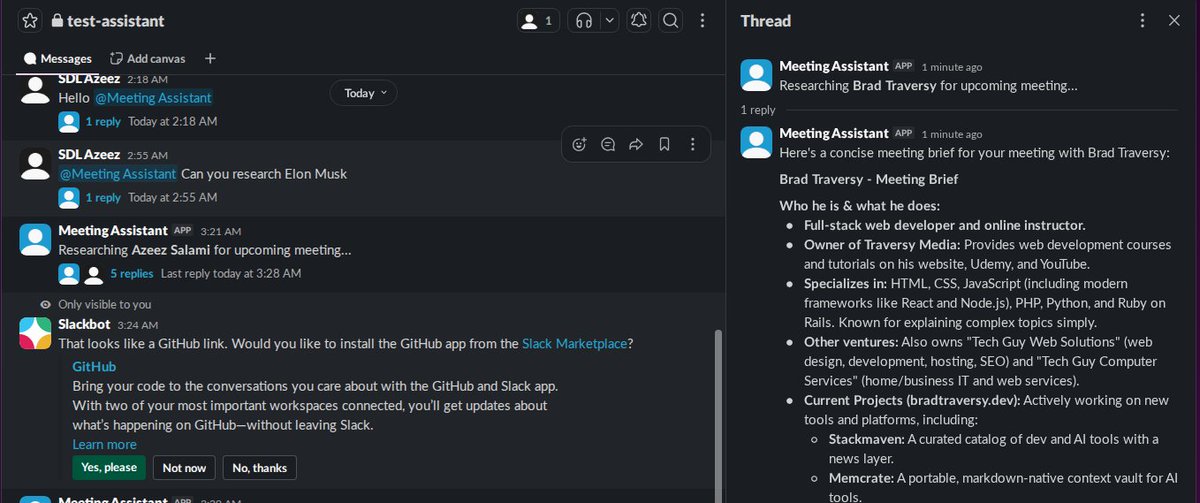Viewport: 1200px width, 503px height.
Task: Click @Meeting Assistant mention in Hello message
Action: pos(153,97)
